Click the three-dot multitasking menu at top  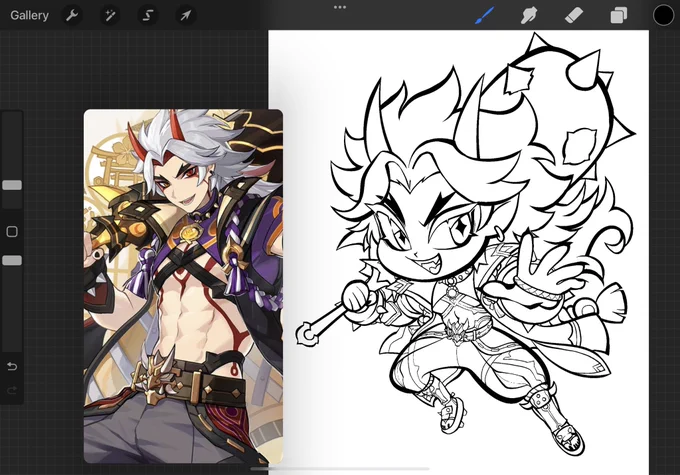[x=340, y=7]
